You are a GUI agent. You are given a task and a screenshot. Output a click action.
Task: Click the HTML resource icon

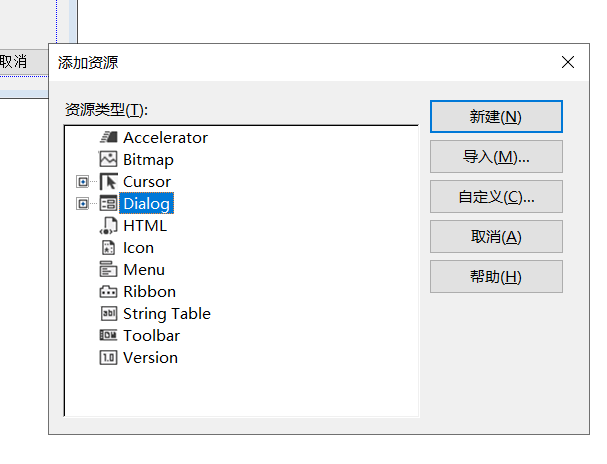[x=109, y=226]
